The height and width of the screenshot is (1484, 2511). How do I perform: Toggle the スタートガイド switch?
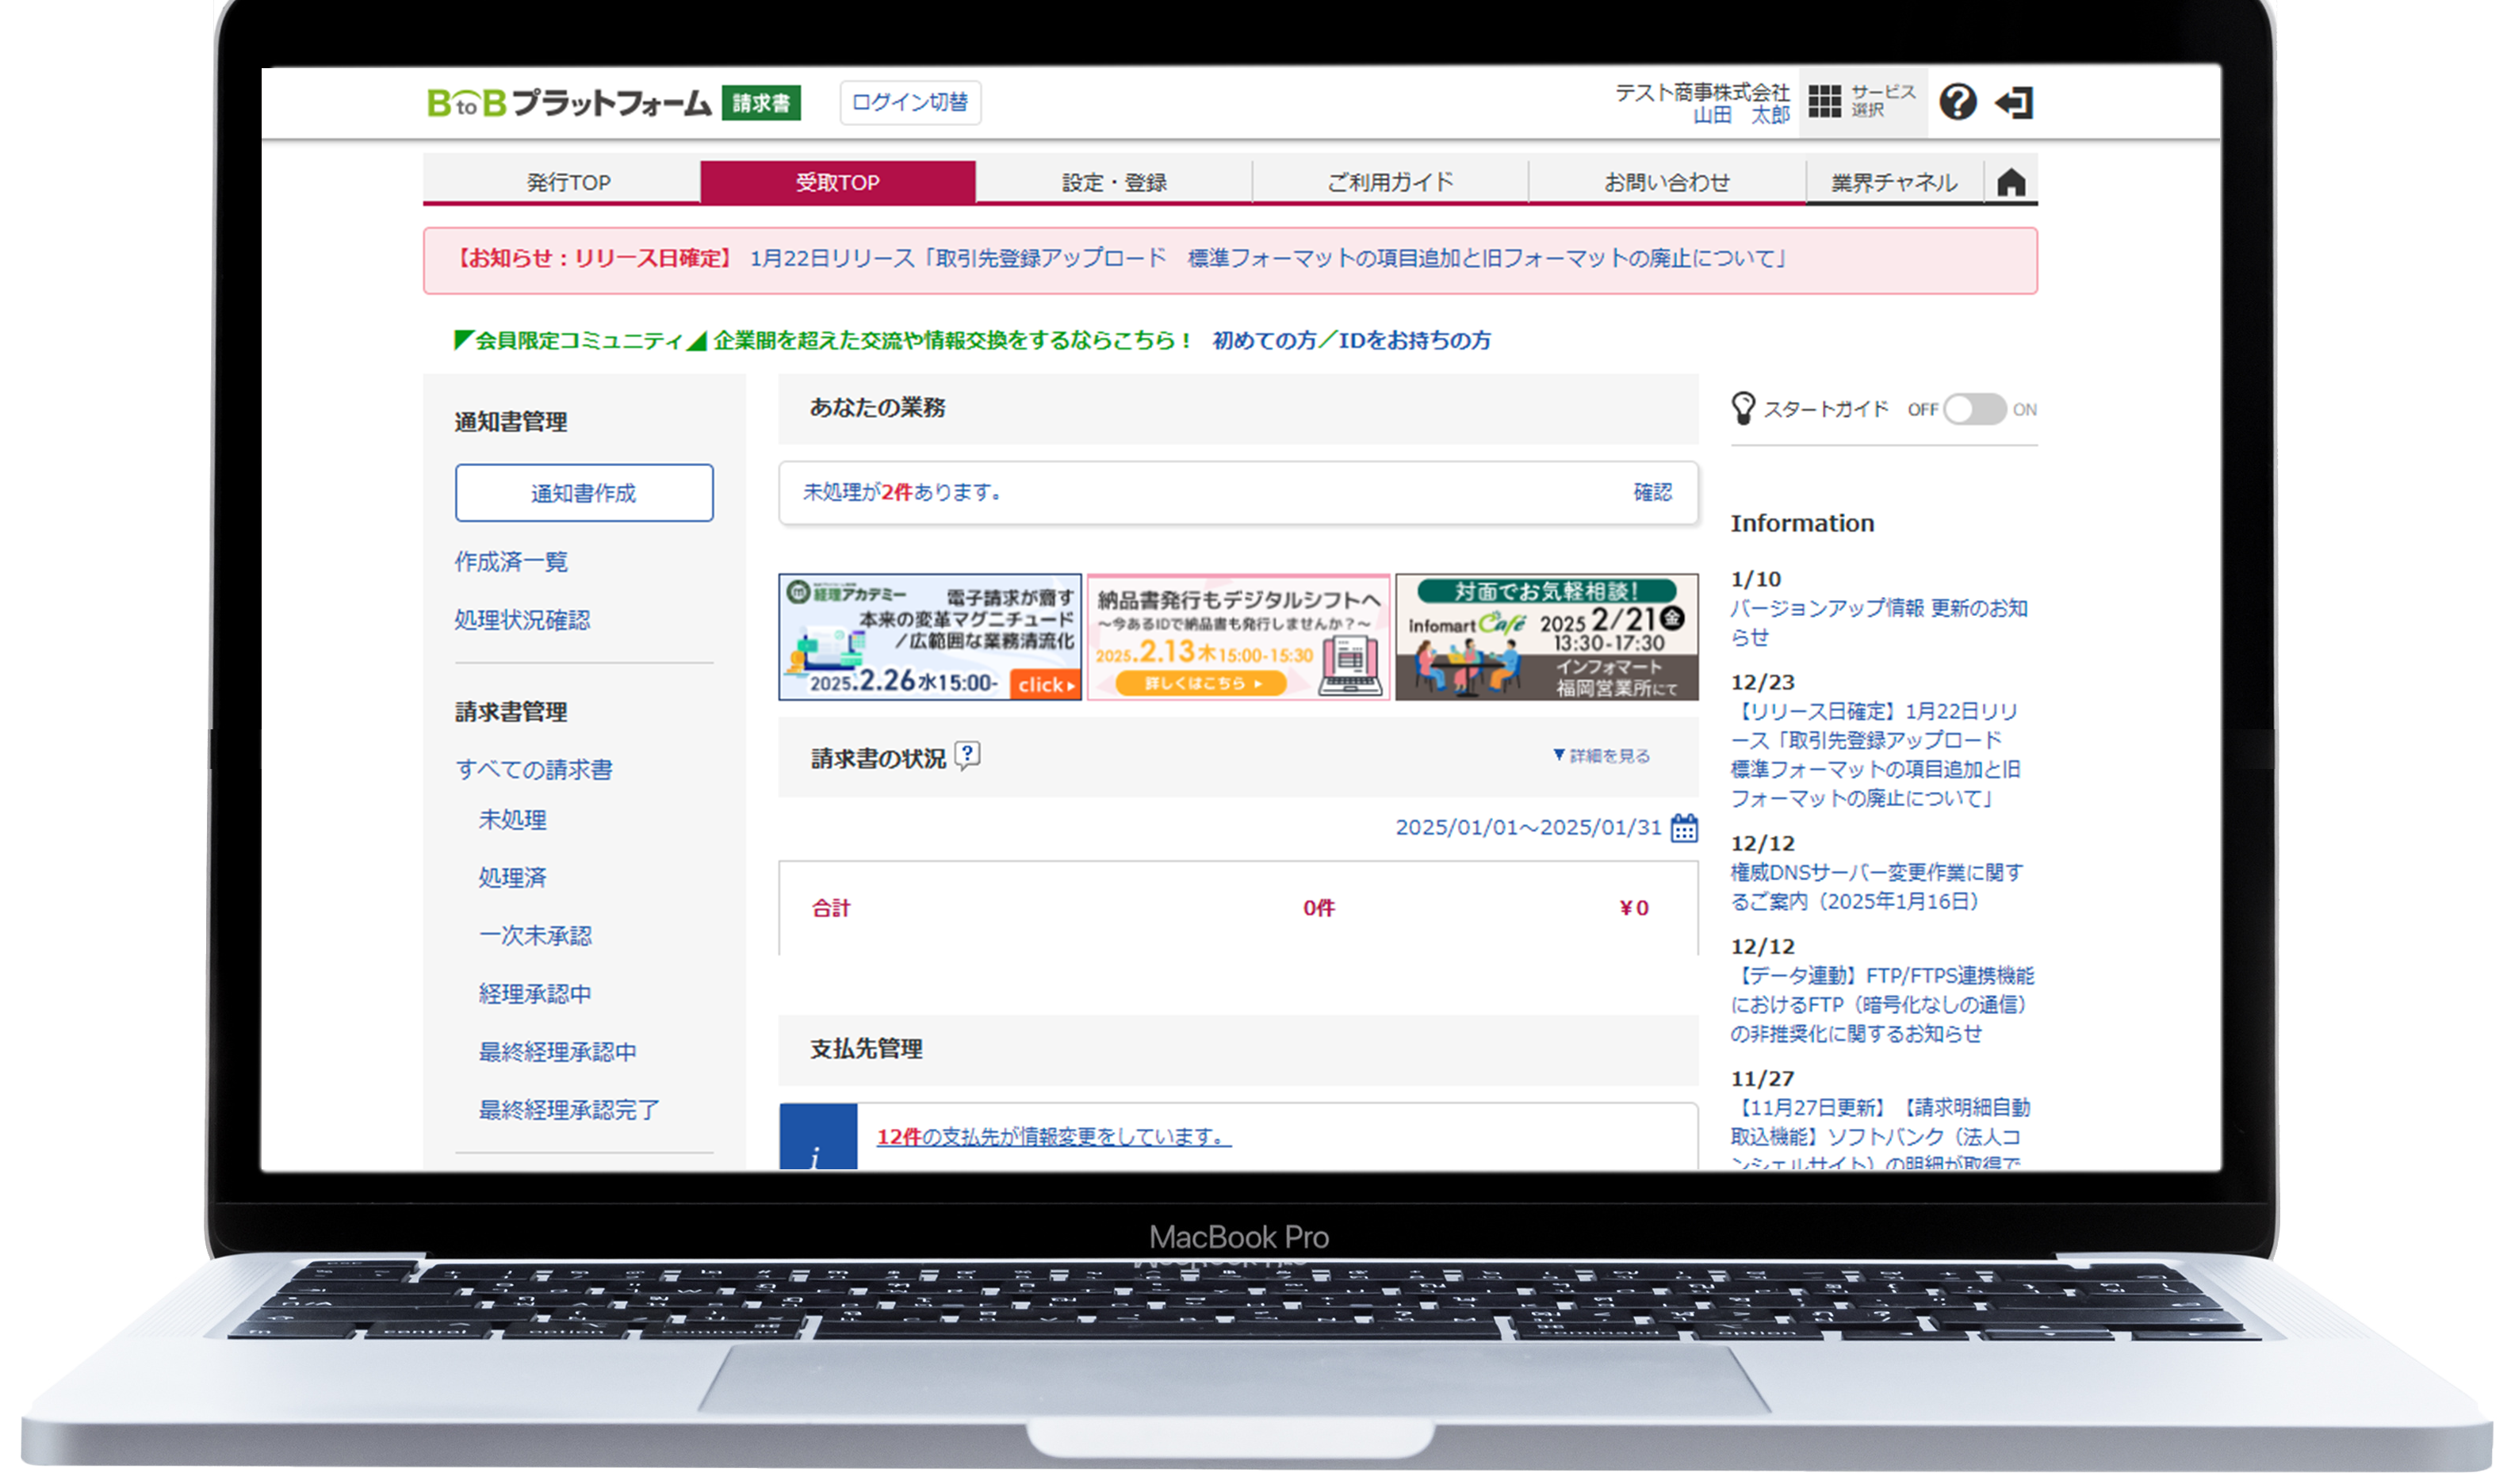pos(1974,409)
